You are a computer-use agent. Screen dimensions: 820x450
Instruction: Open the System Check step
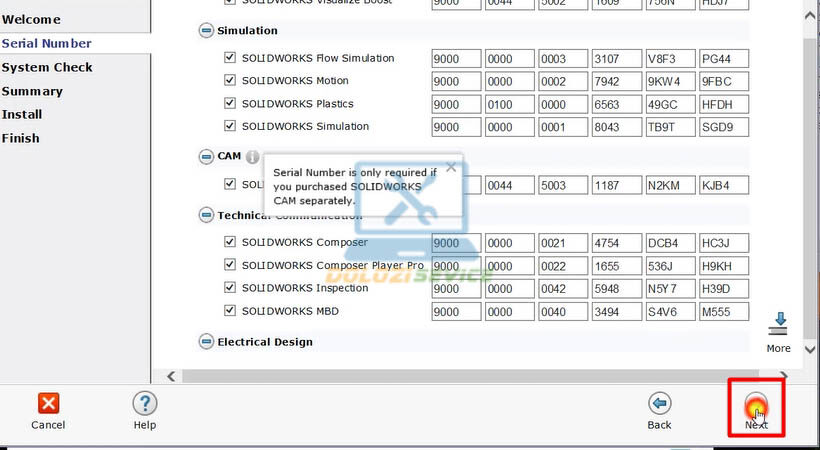click(x=47, y=67)
